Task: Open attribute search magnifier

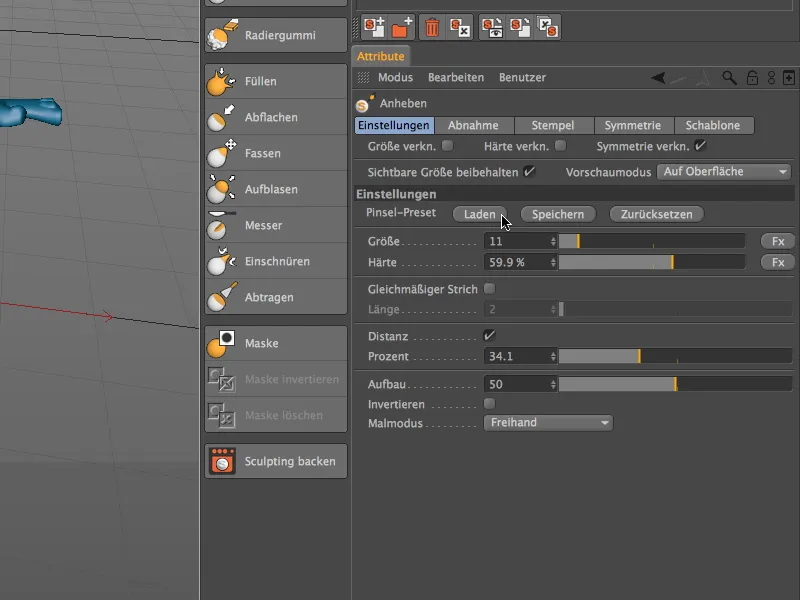Action: [x=730, y=78]
